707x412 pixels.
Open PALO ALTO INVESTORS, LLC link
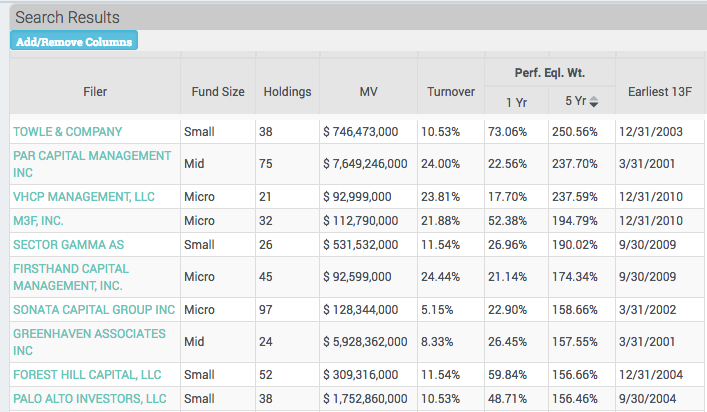pos(89,398)
